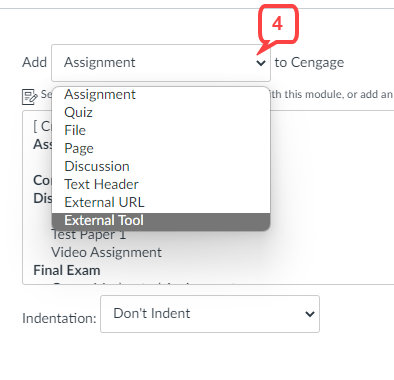The width and height of the screenshot is (394, 380).
Task: Click the Add combo box showing Assignment
Action: pyautogui.click(x=161, y=63)
